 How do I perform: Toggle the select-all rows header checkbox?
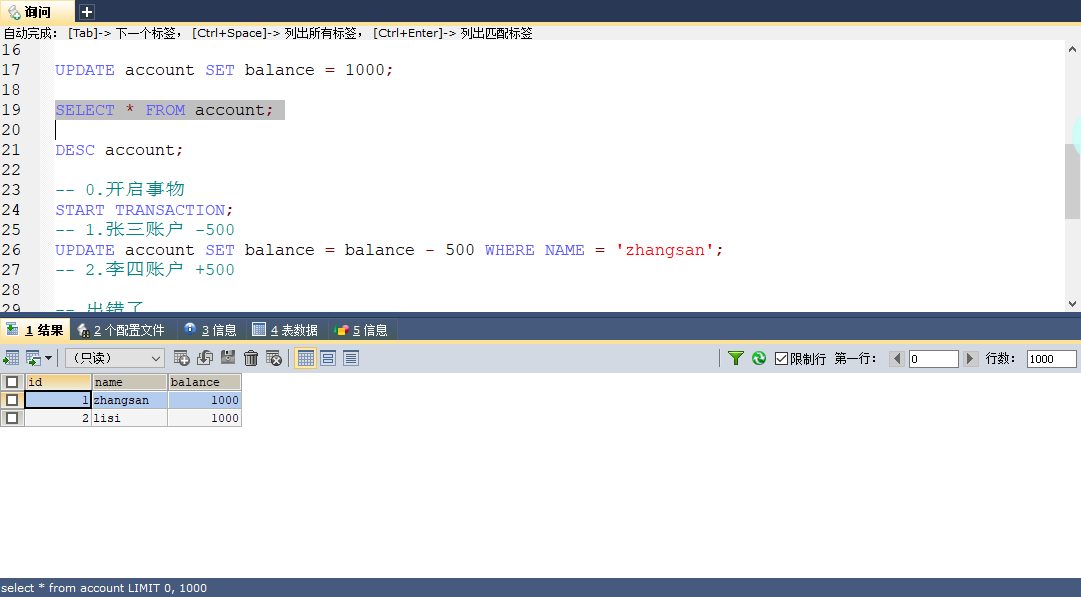(x=12, y=382)
